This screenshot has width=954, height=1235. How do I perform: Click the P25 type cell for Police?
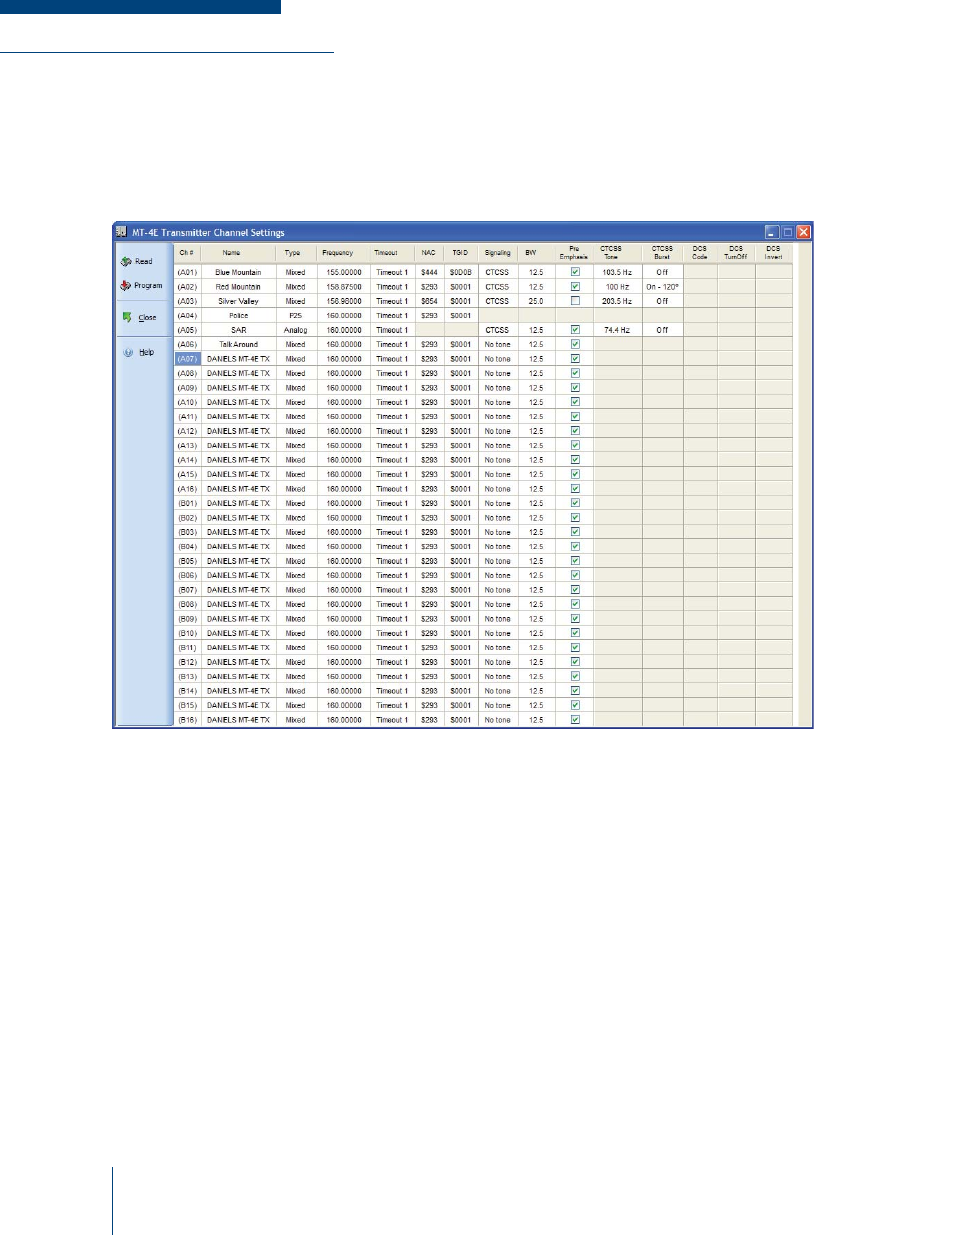(296, 315)
